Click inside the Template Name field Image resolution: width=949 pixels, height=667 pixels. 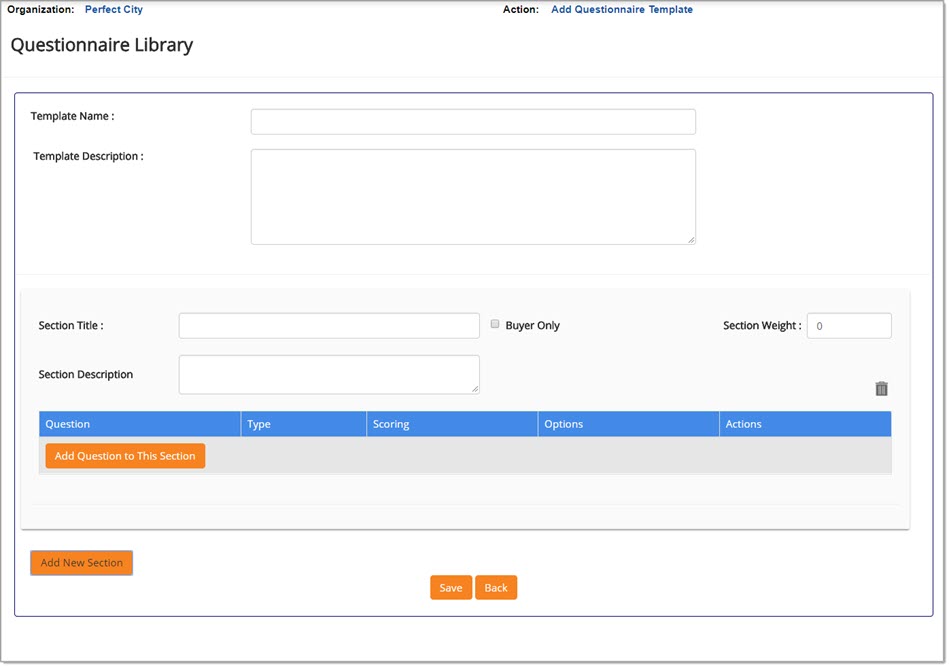[x=472, y=121]
